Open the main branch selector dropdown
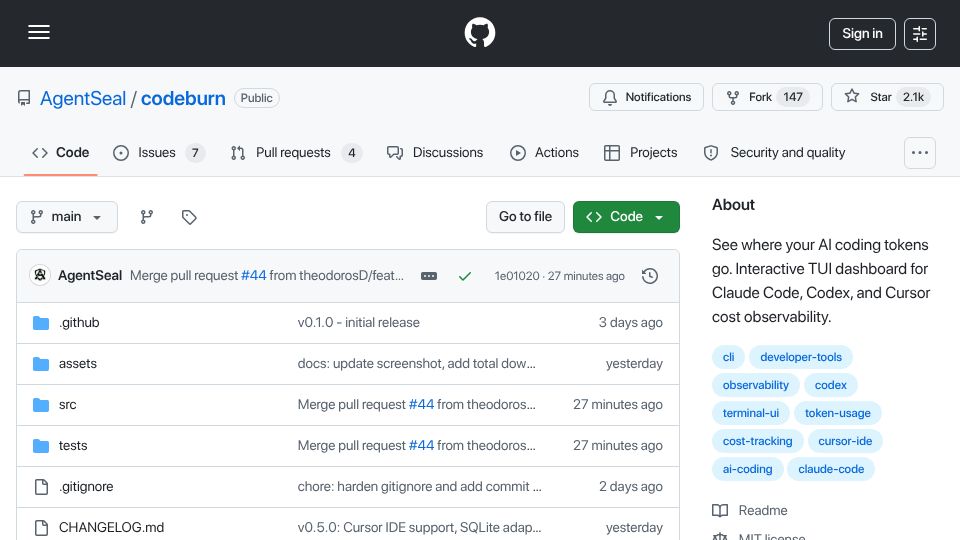 coord(67,217)
